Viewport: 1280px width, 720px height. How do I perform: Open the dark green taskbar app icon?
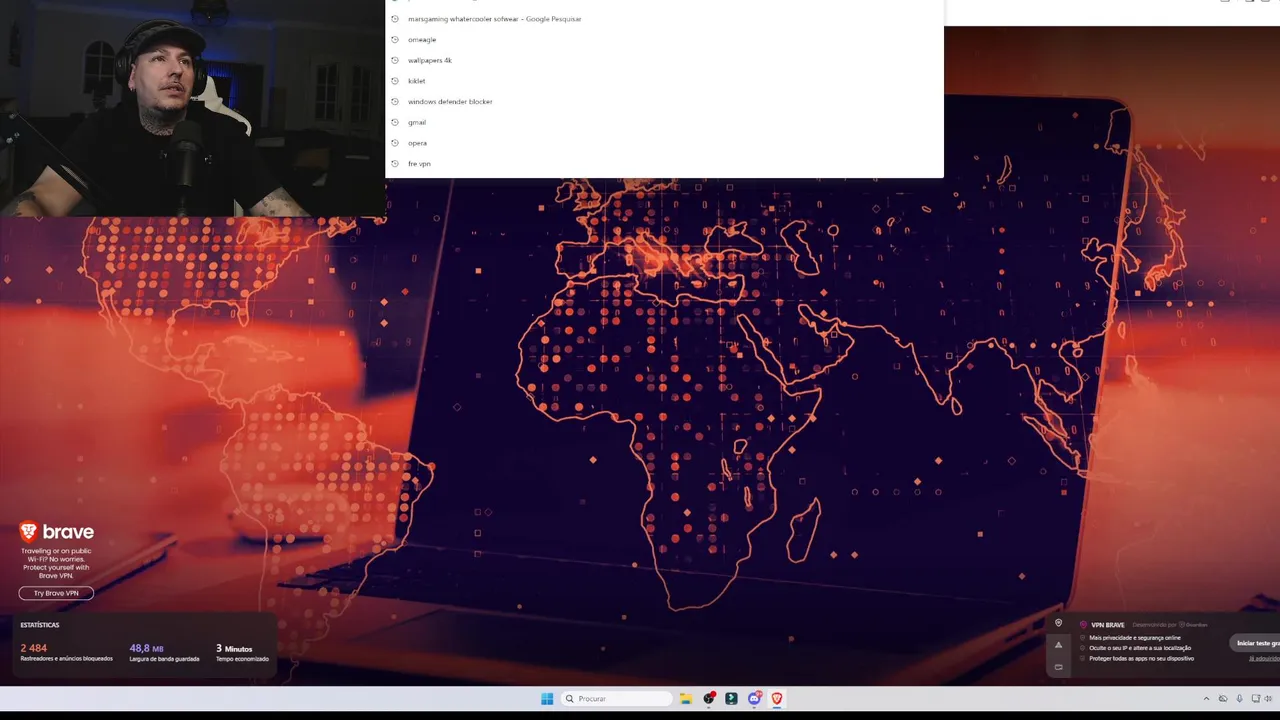[731, 698]
